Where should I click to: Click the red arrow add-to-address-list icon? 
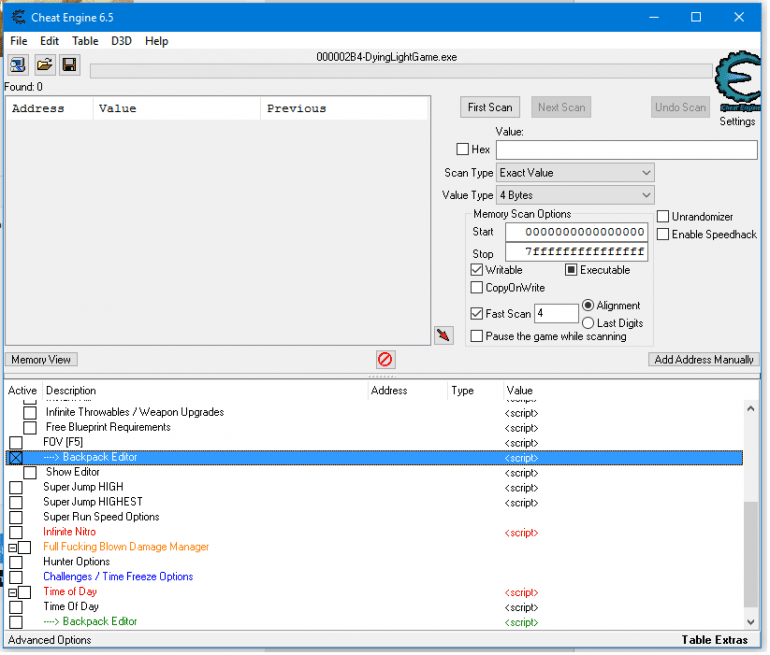click(x=443, y=335)
